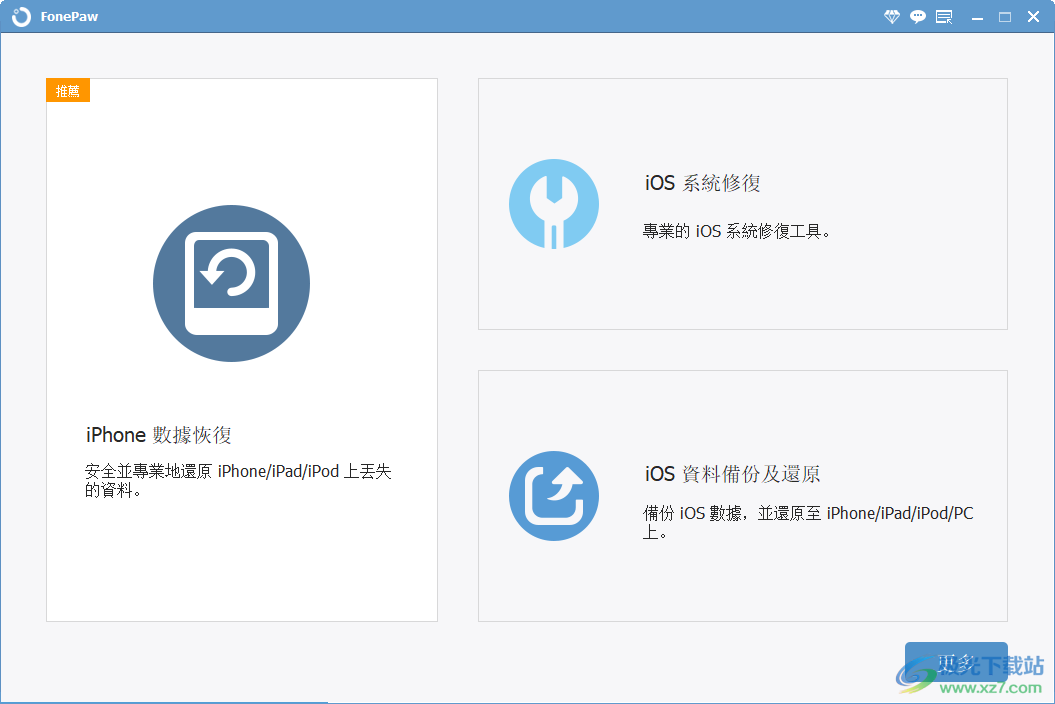This screenshot has width=1055, height=704.
Task: Click the iOS 資料備份及還原 title text
Action: coord(731,473)
